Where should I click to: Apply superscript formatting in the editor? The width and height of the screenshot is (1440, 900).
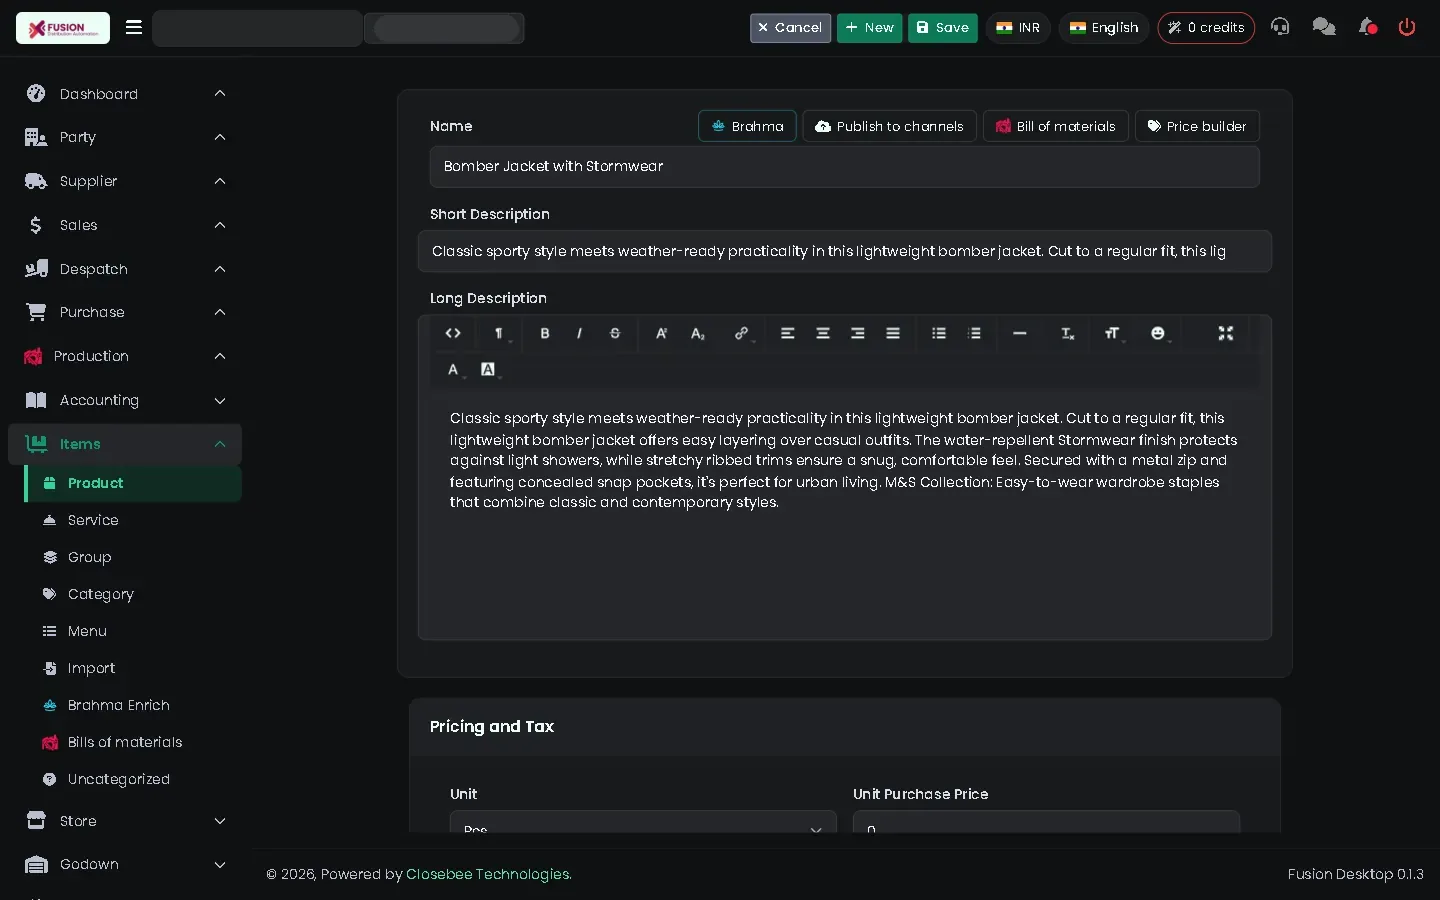tap(661, 334)
